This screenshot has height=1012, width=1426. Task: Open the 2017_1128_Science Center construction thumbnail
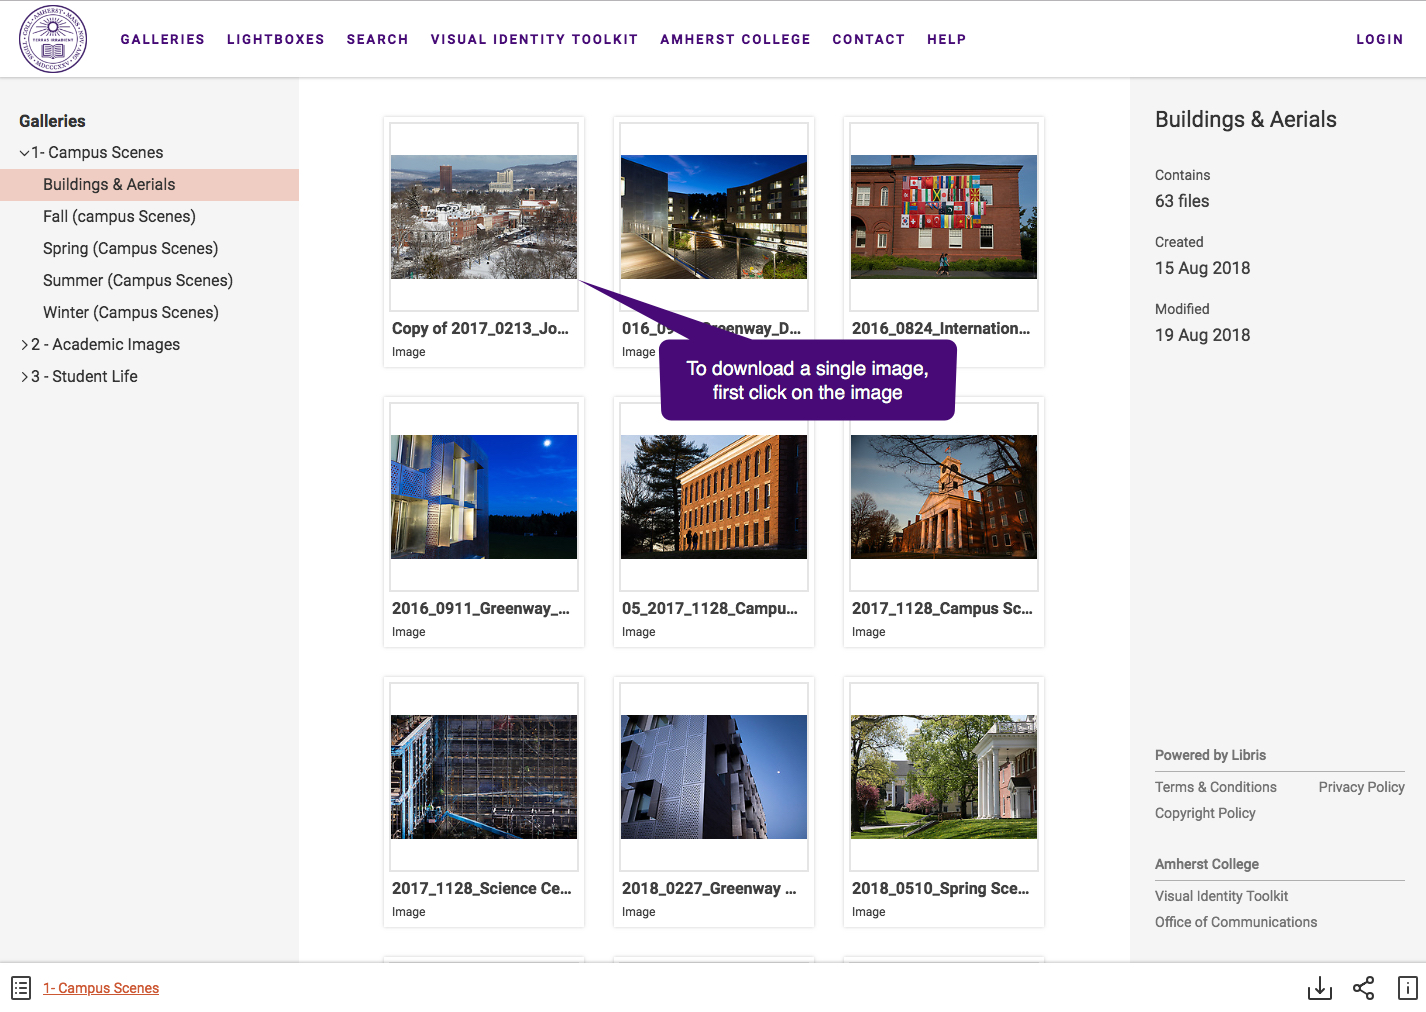484,777
